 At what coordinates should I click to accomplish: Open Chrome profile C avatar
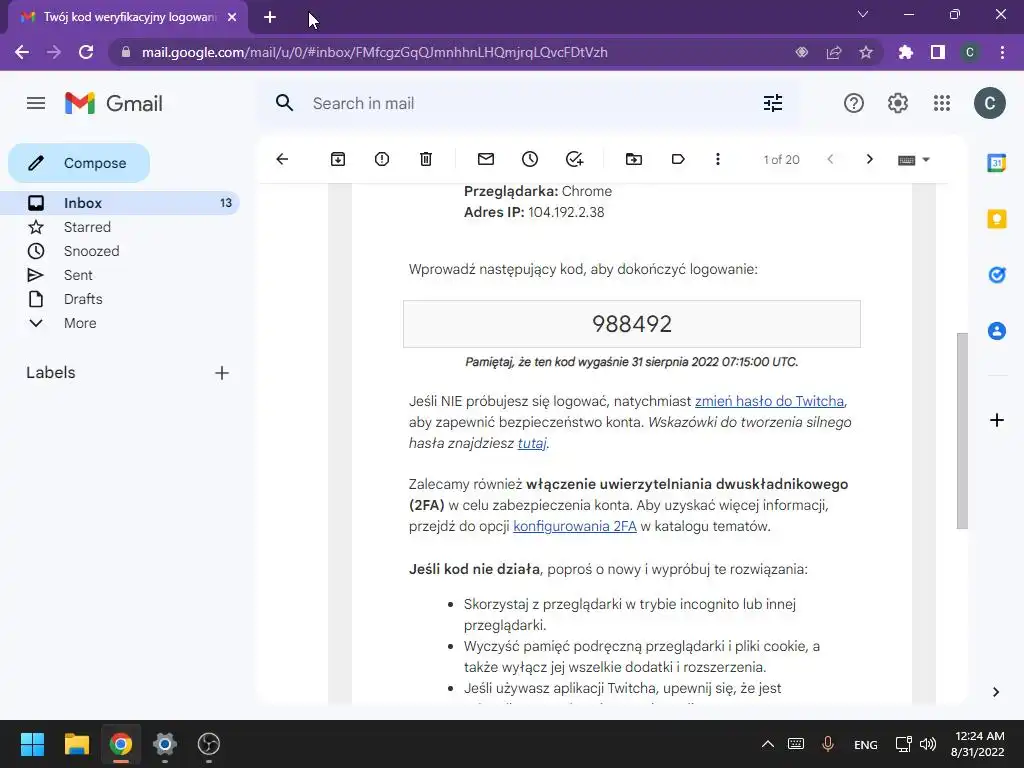coord(970,52)
